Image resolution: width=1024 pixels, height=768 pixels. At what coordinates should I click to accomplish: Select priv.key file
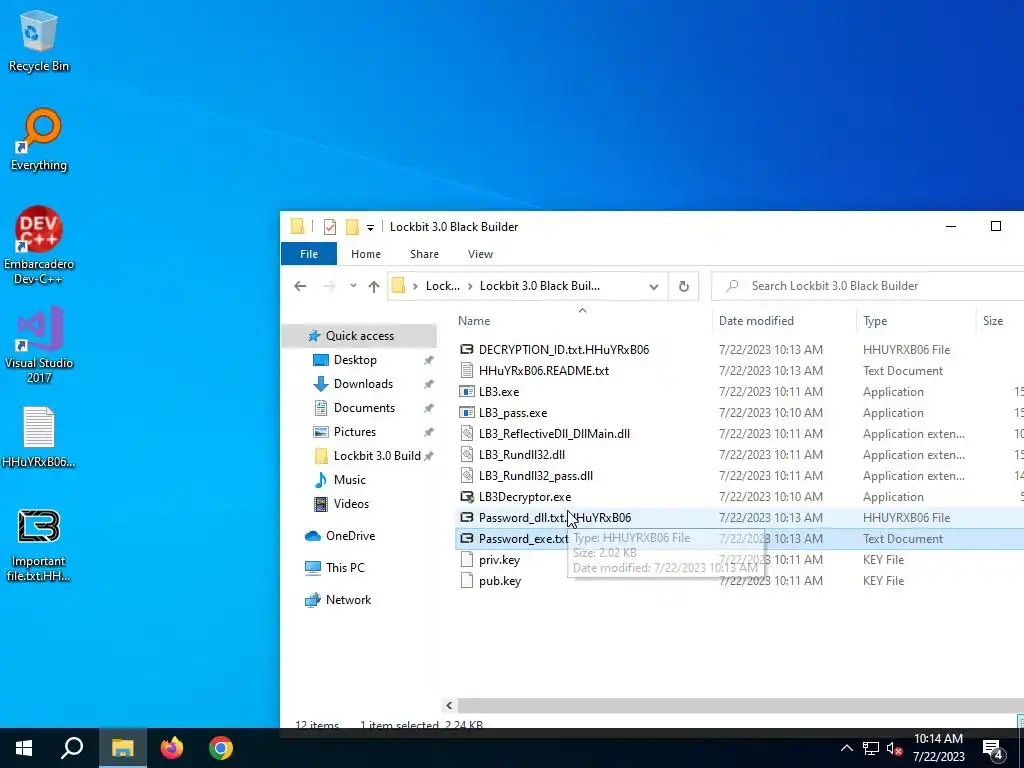[x=499, y=560]
